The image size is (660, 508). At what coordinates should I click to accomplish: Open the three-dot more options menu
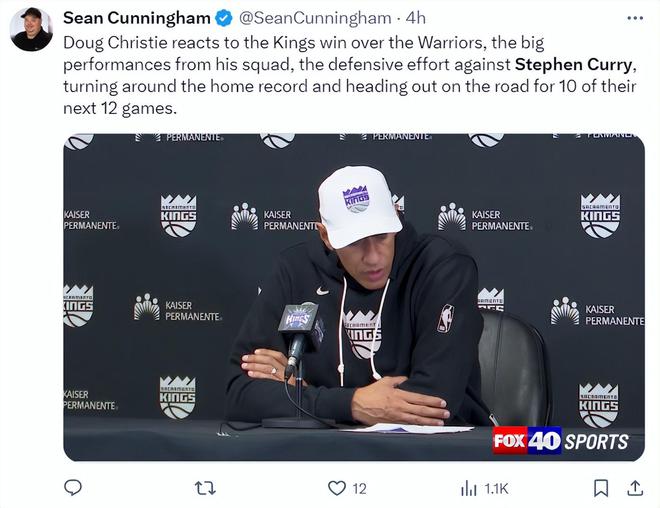coord(635,18)
